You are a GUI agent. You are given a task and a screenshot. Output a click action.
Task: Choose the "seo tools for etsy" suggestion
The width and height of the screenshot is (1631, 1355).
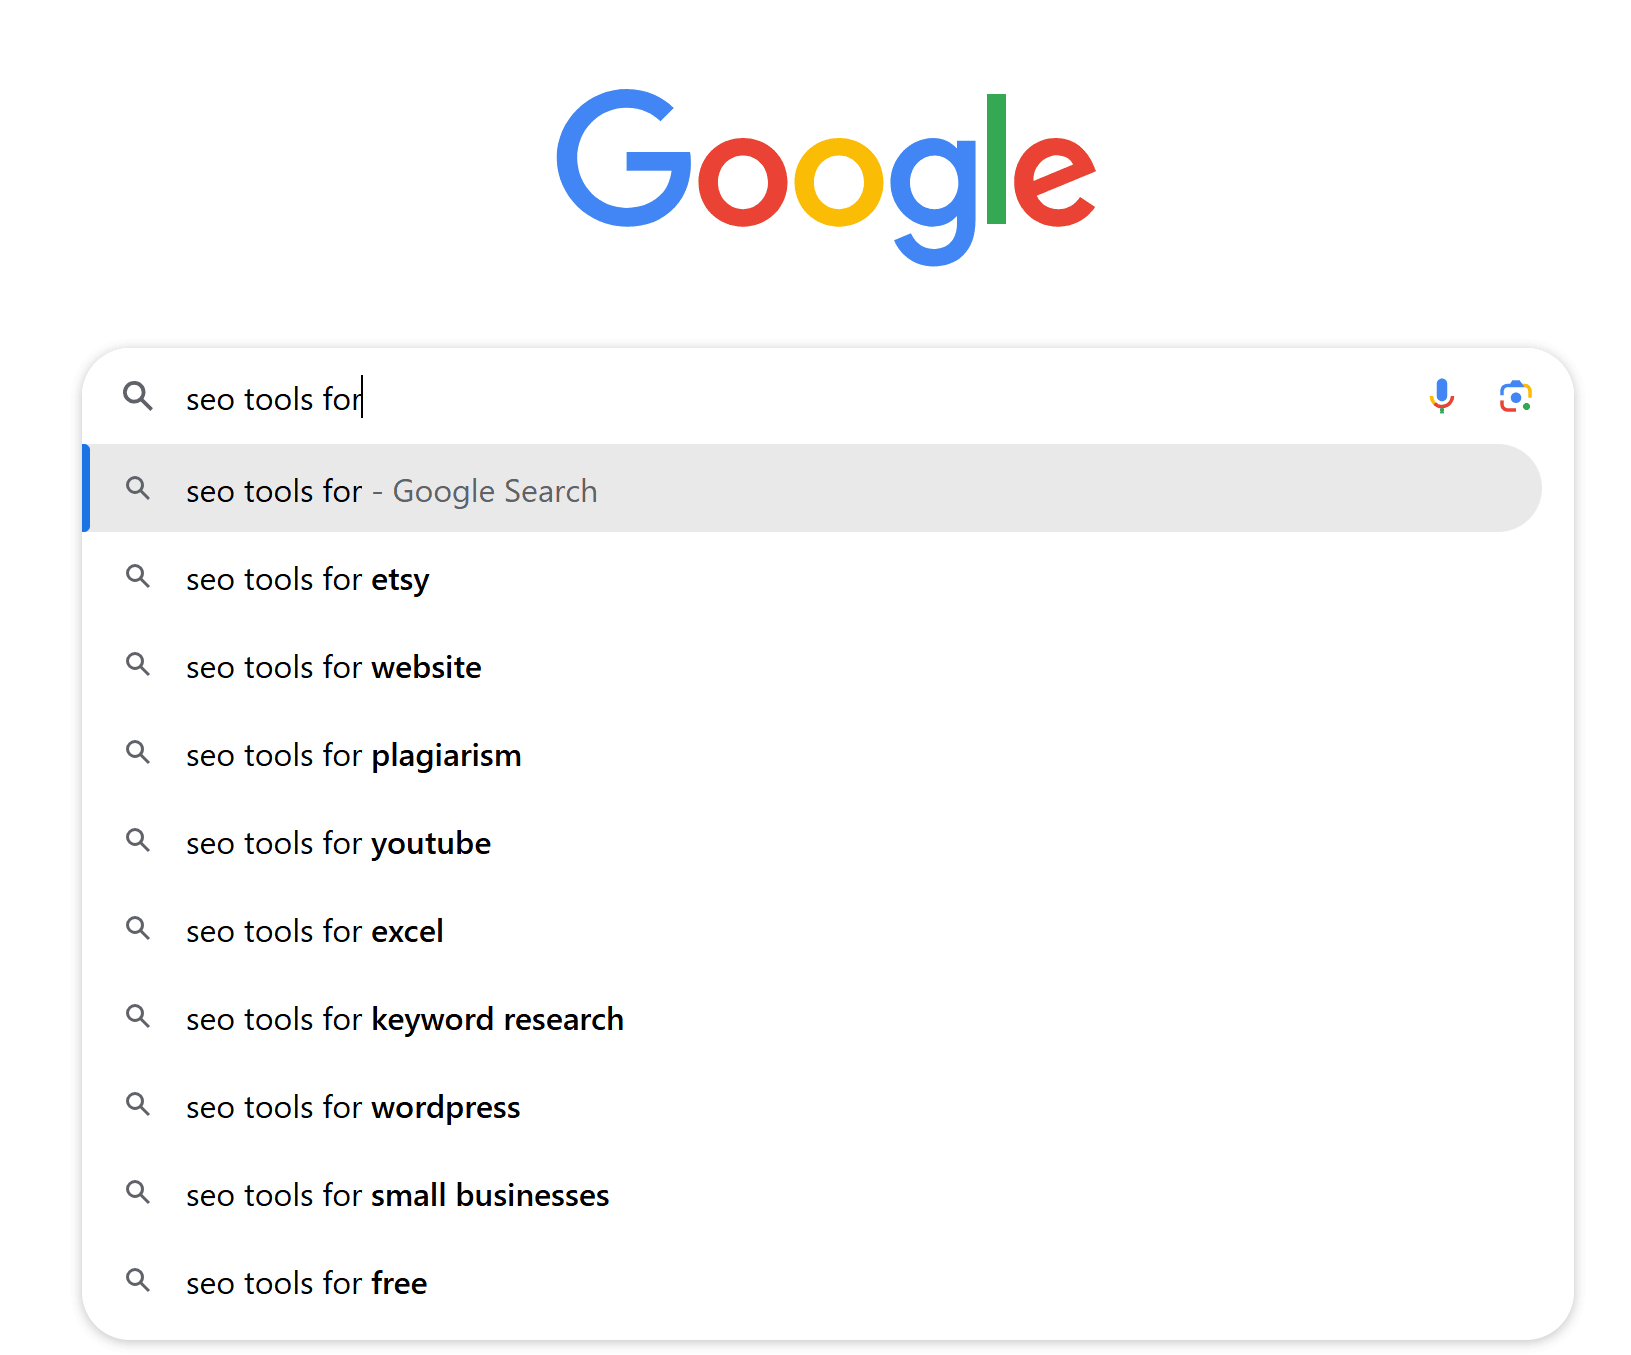[x=812, y=578]
